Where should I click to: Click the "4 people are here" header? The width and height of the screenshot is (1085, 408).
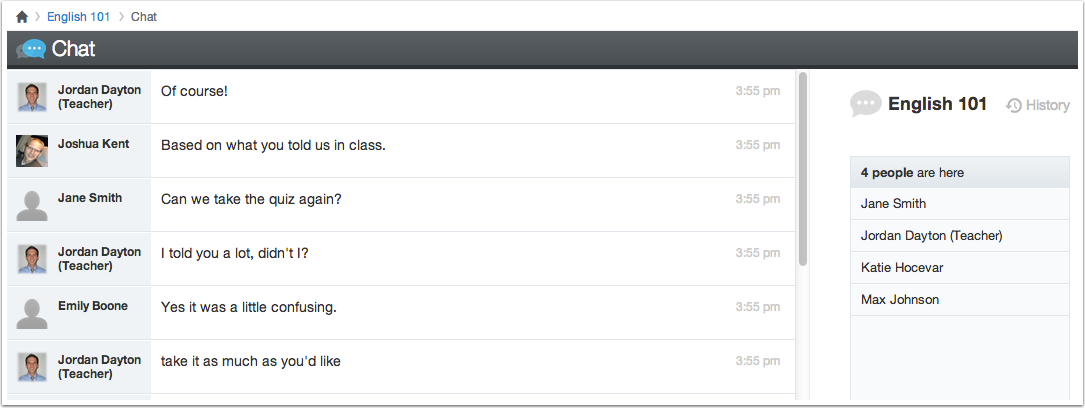click(960, 173)
